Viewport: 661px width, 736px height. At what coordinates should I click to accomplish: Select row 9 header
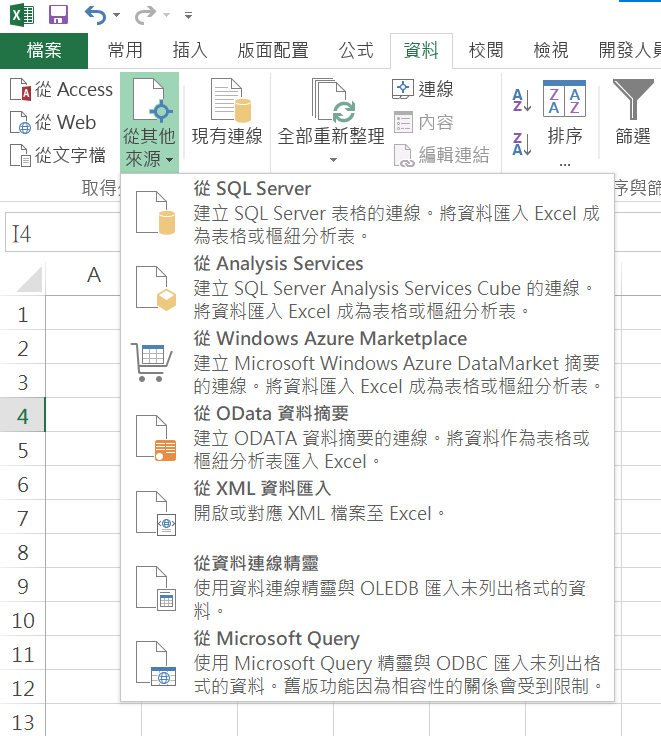[x=23, y=586]
